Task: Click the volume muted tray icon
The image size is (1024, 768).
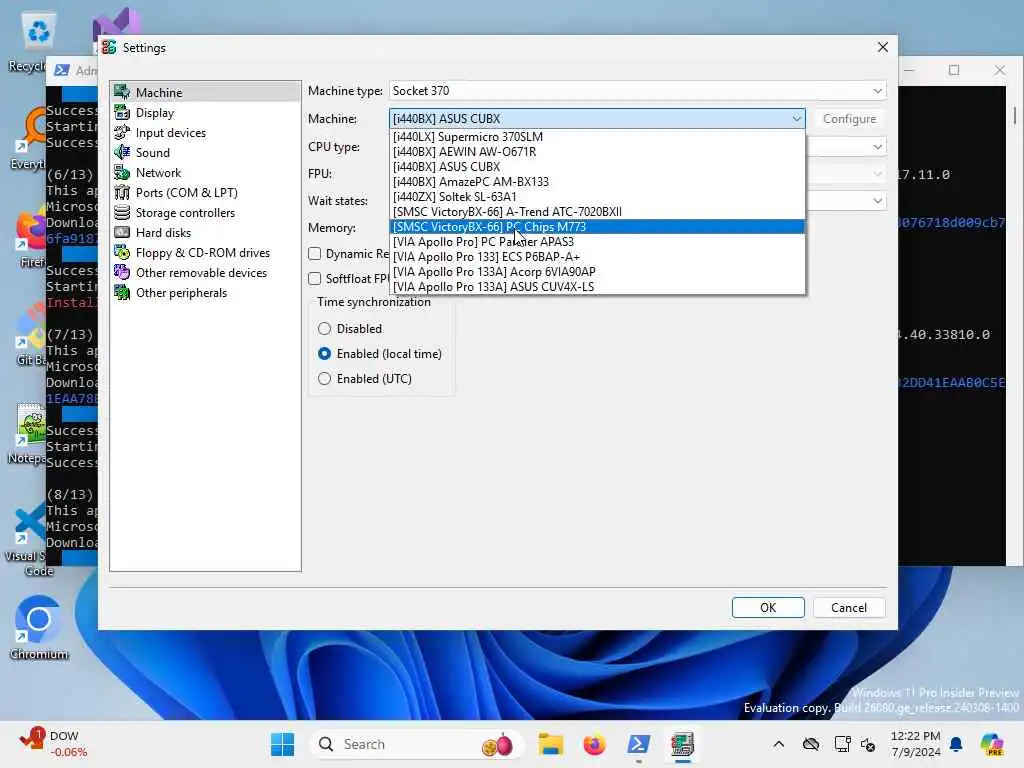Action: click(868, 744)
